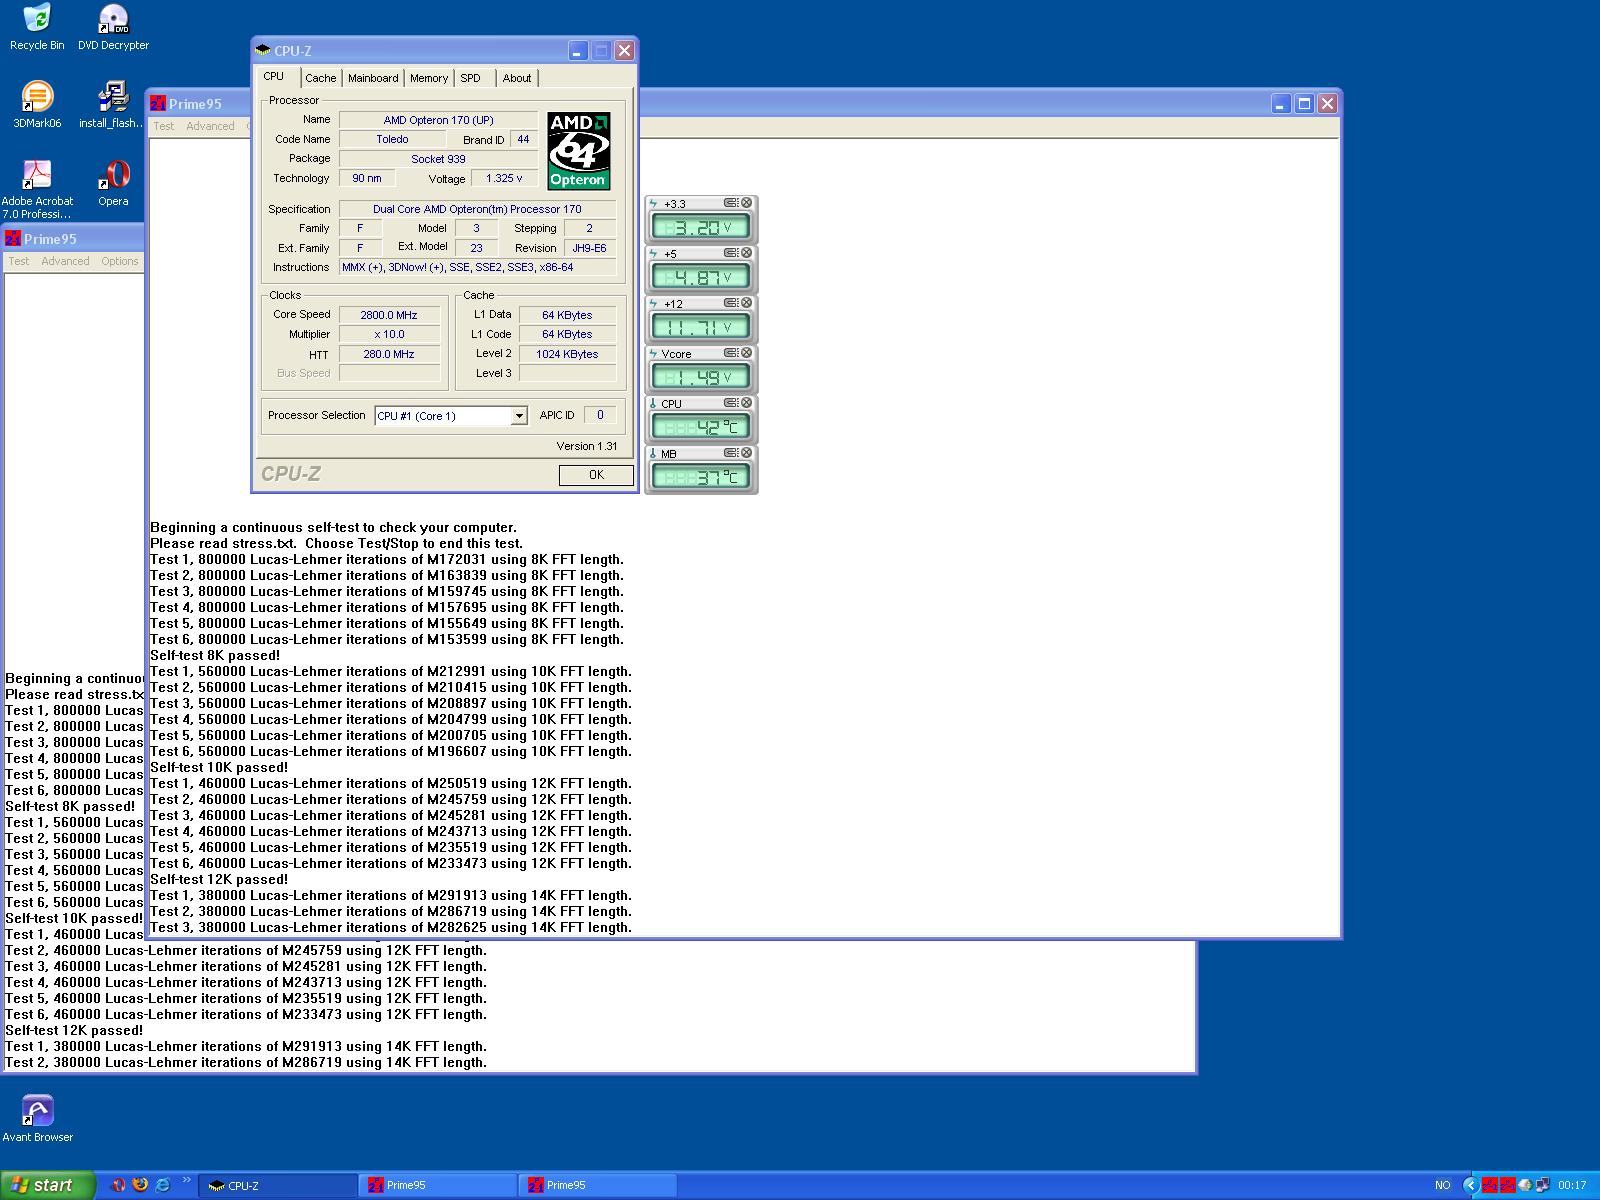Click OK button in CPU-Z
Image resolution: width=1600 pixels, height=1200 pixels.
tap(596, 475)
